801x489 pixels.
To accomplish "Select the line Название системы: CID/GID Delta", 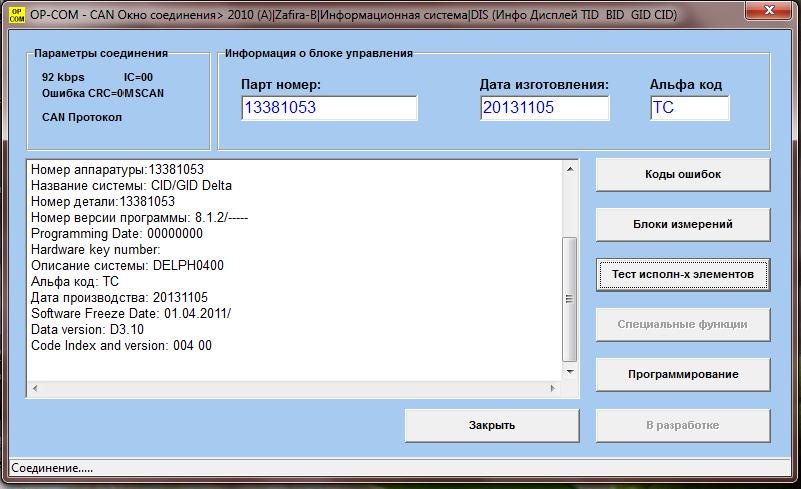I will tap(131, 185).
